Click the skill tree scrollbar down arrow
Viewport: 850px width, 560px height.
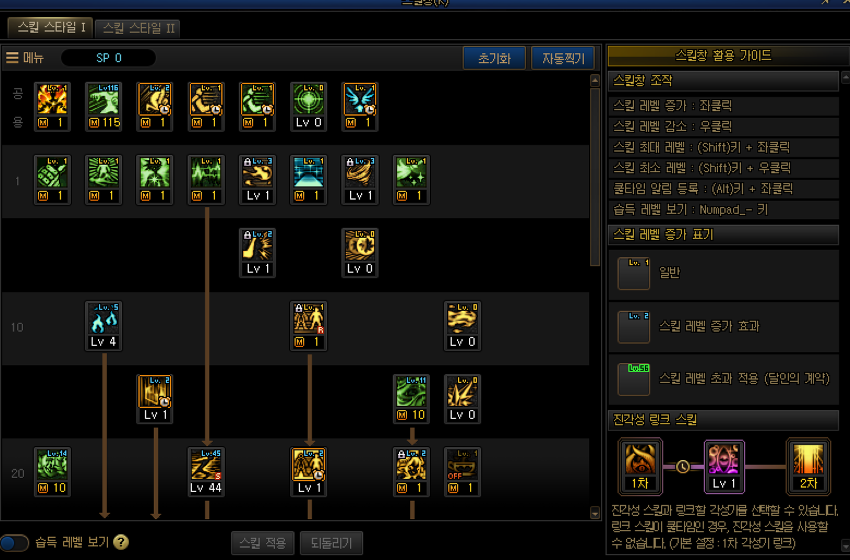[595, 512]
